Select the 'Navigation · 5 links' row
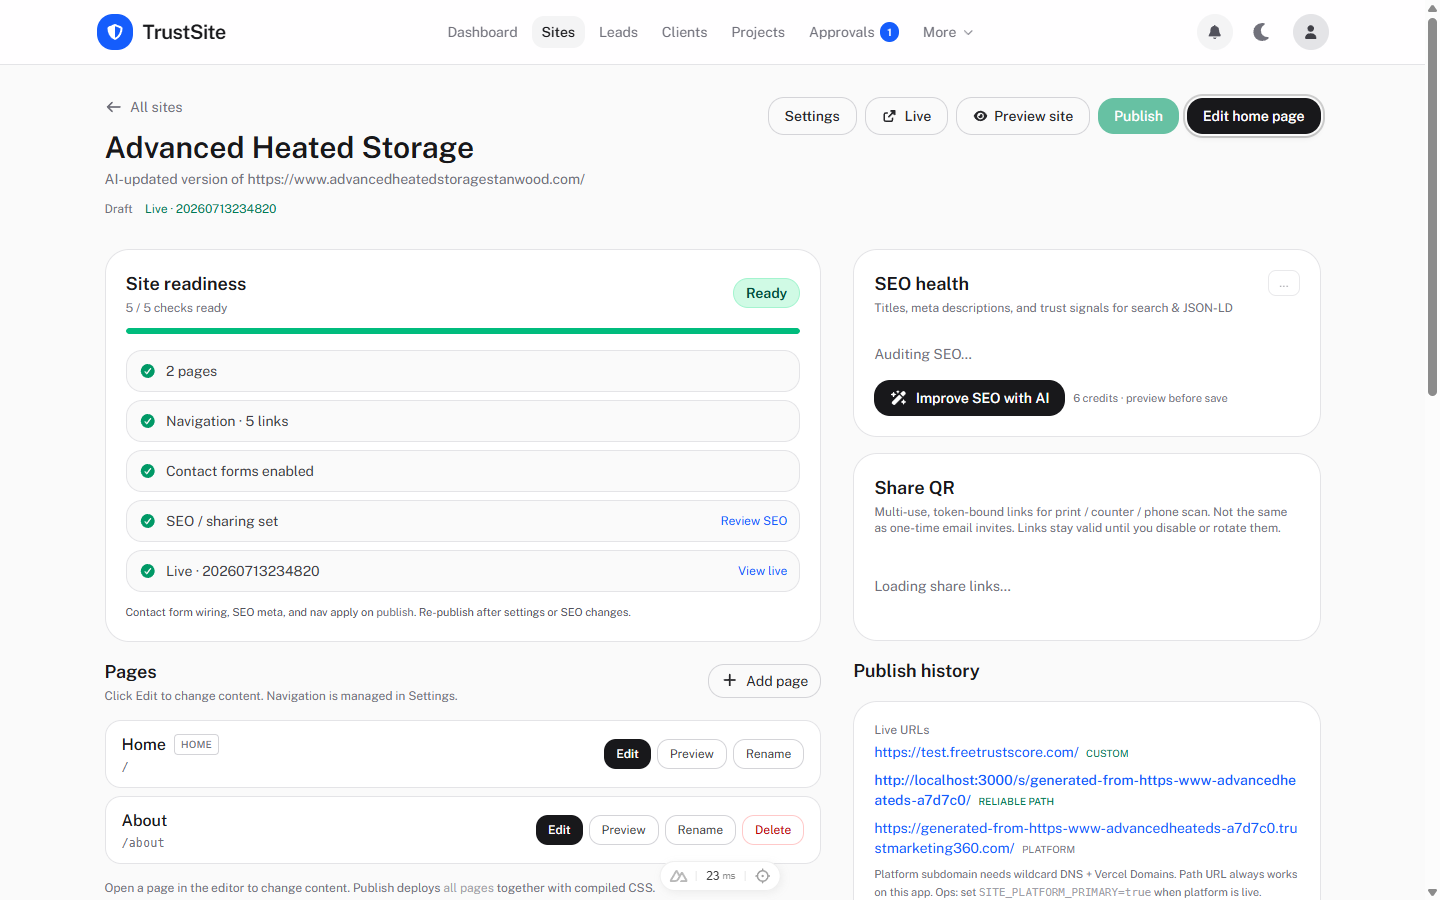Viewport: 1440px width, 900px height. (x=463, y=421)
